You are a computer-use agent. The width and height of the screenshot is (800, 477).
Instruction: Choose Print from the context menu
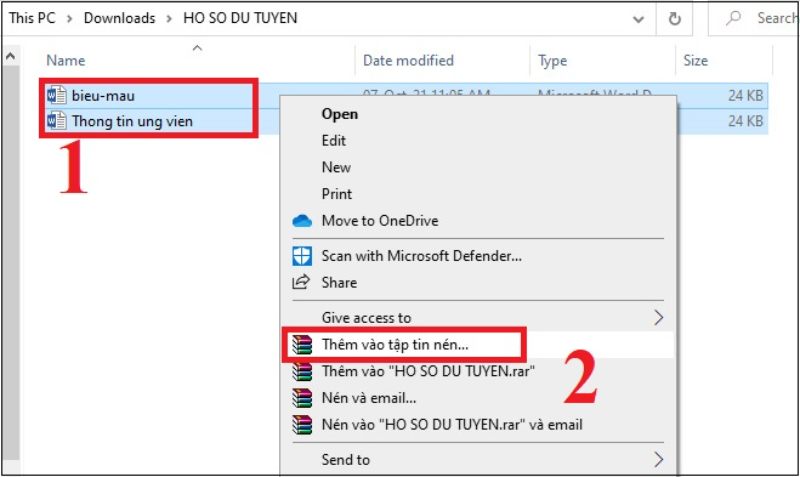click(337, 194)
